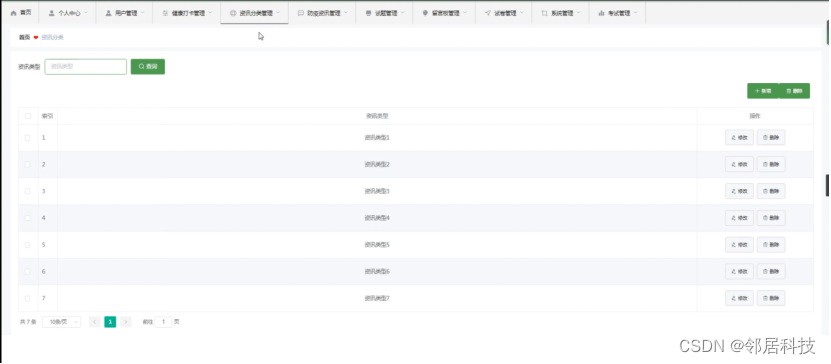Click 修改 button for row 资讯类型4
The height and width of the screenshot is (364, 831).
tap(739, 218)
